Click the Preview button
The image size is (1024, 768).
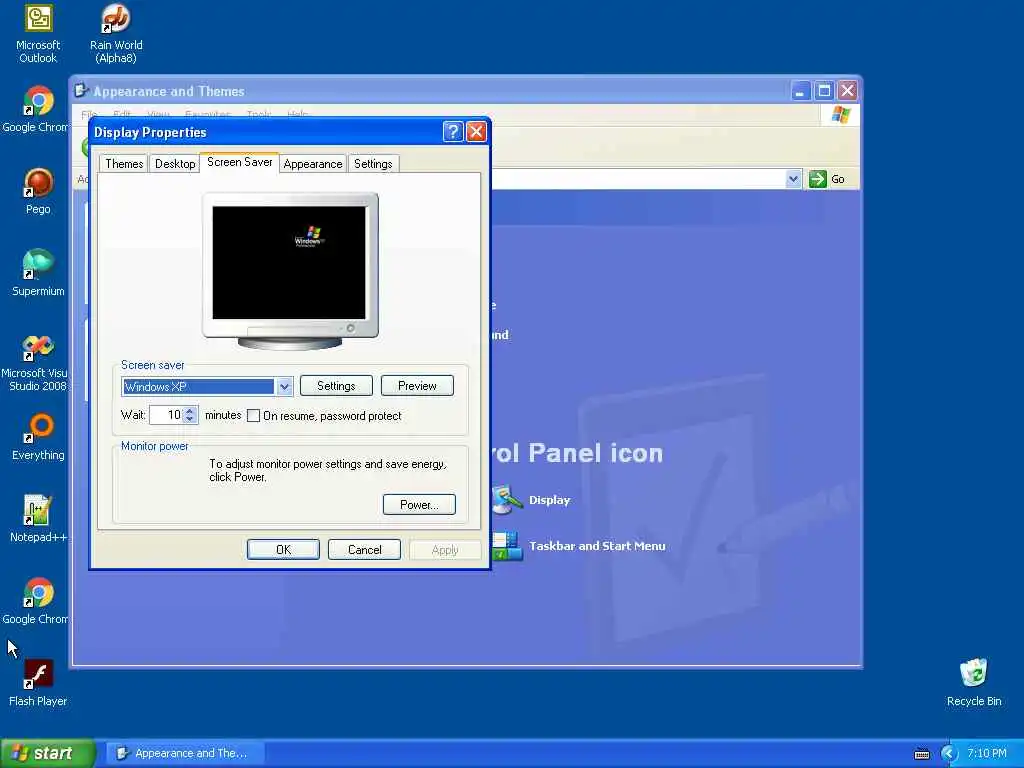pos(417,386)
